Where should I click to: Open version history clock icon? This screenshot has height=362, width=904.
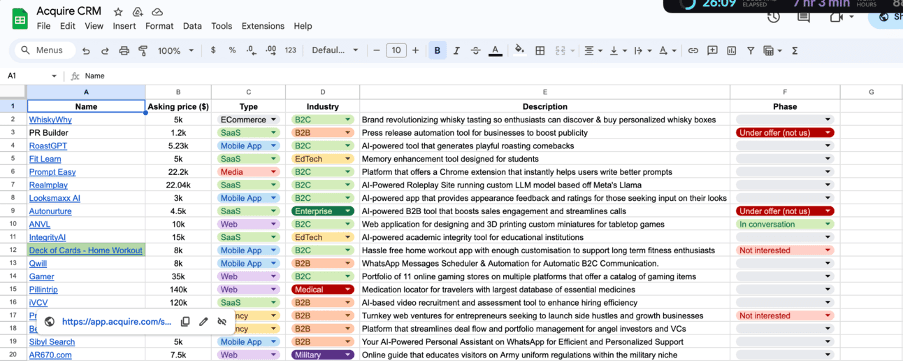pos(774,17)
